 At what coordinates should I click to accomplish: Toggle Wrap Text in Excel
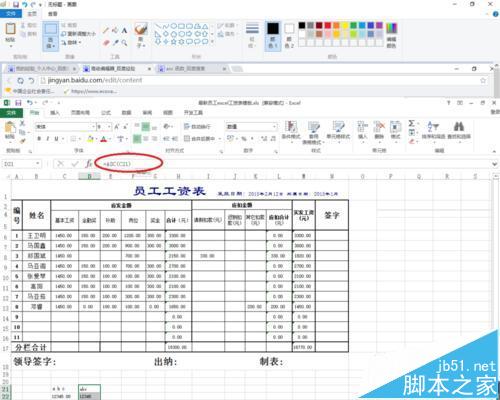[x=197, y=127]
